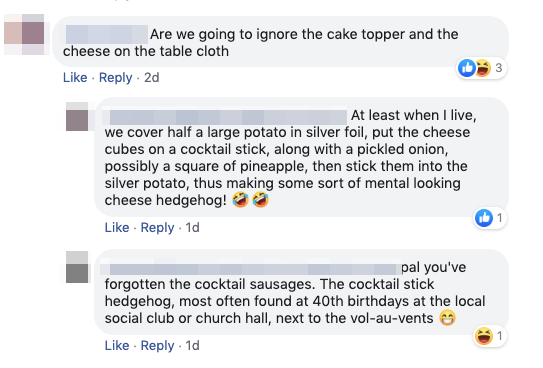543x368 pixels.
Task: Open the cheese hedgehog replier's profile picture
Action: coord(77,117)
